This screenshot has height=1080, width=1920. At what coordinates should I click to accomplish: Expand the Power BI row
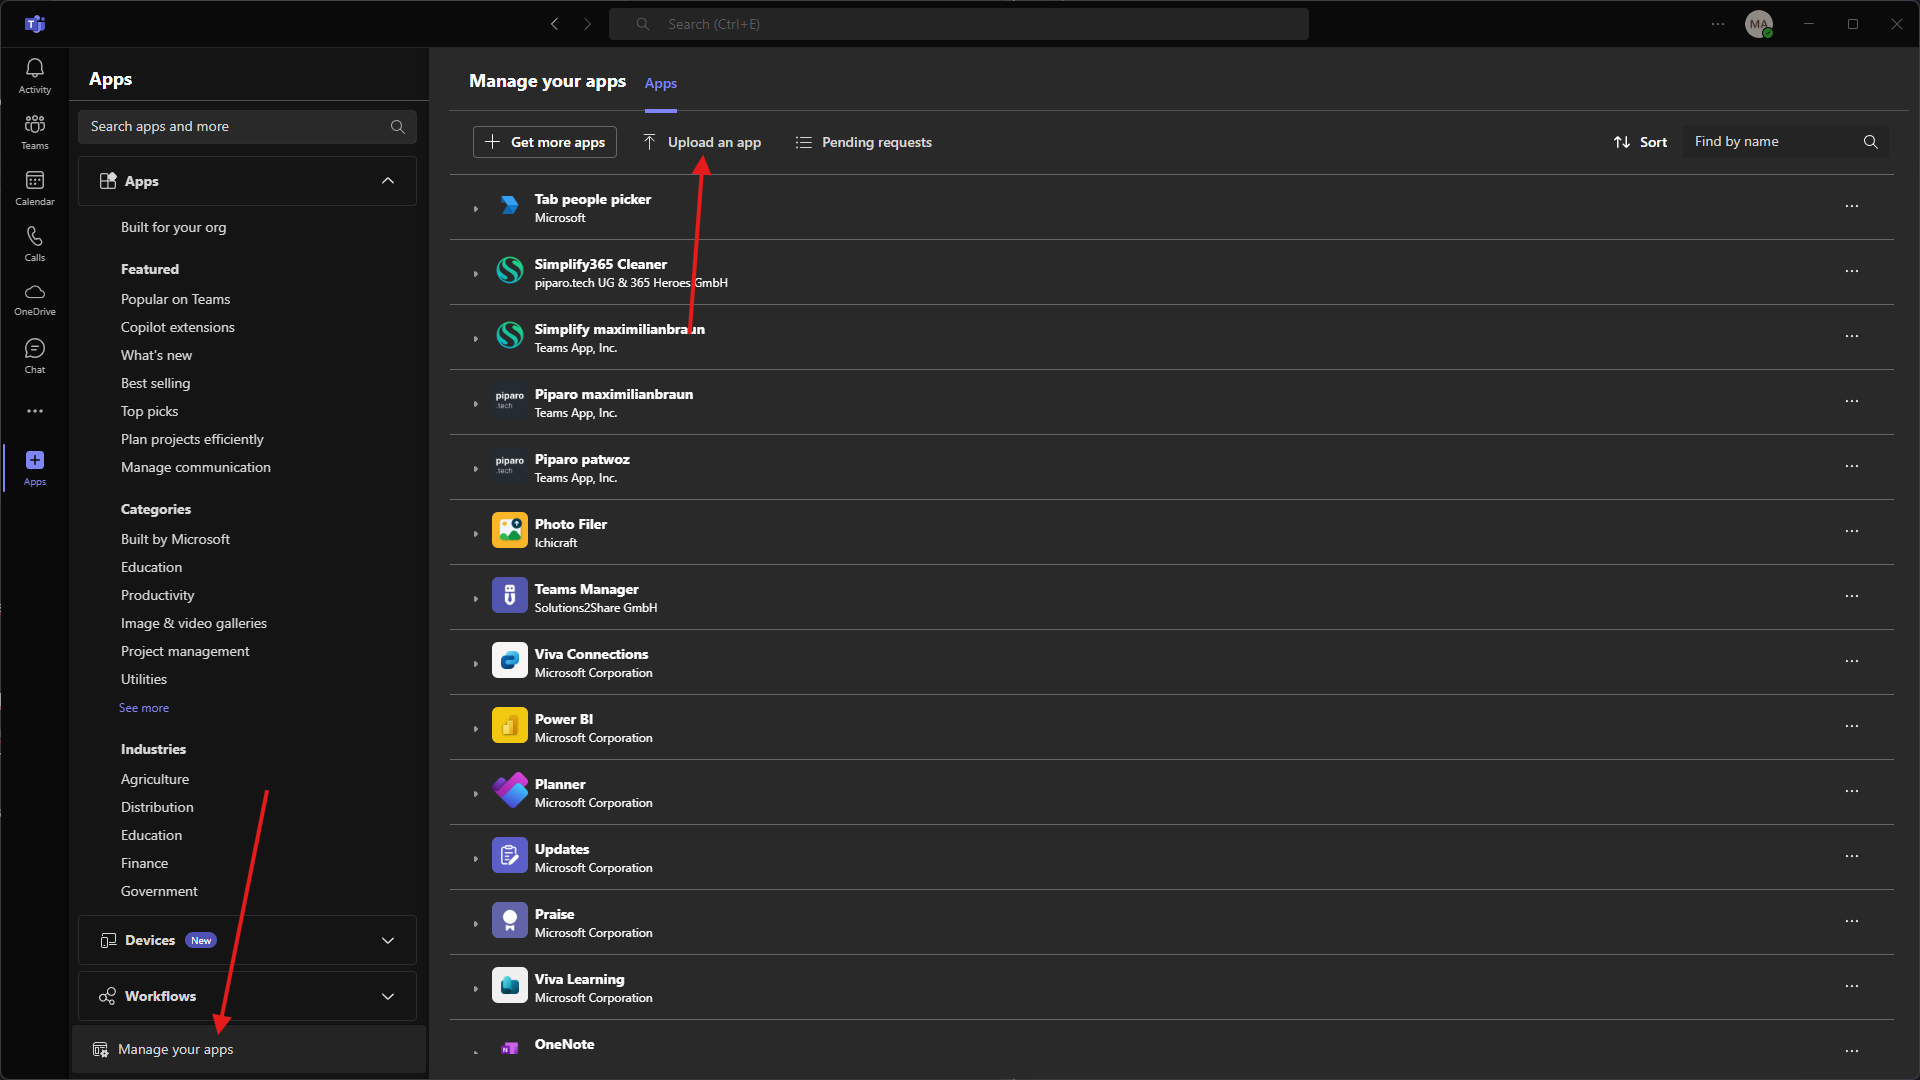click(x=476, y=729)
